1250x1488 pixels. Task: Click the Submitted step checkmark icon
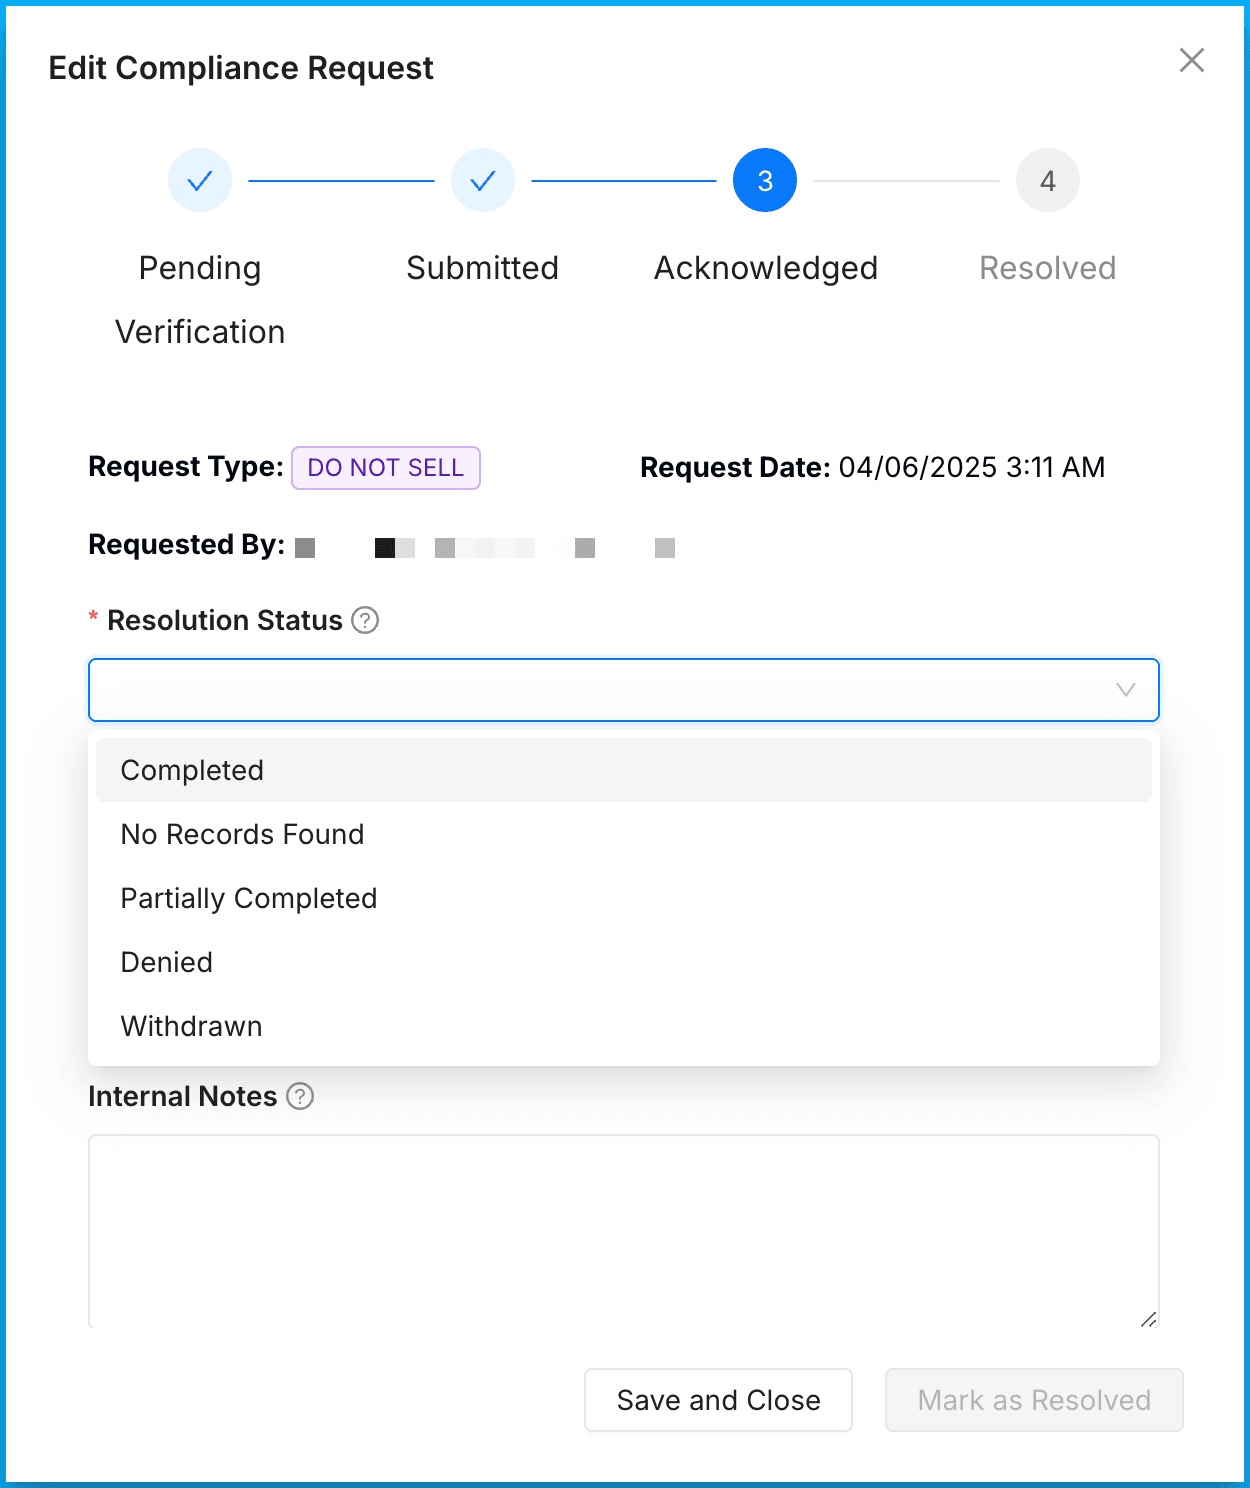[x=483, y=181]
